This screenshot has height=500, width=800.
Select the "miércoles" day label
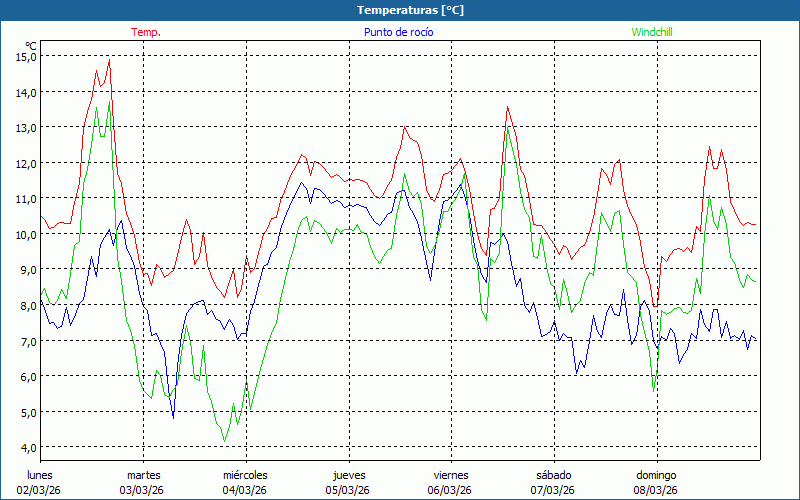[245, 475]
